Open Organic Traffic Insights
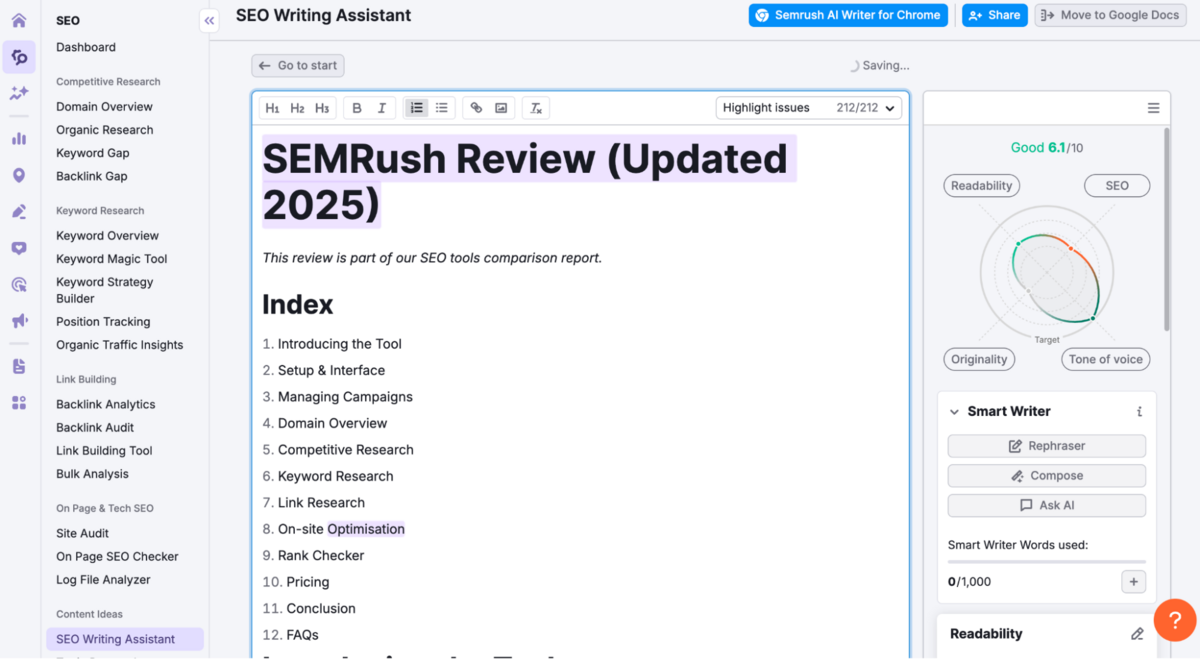 tap(119, 345)
